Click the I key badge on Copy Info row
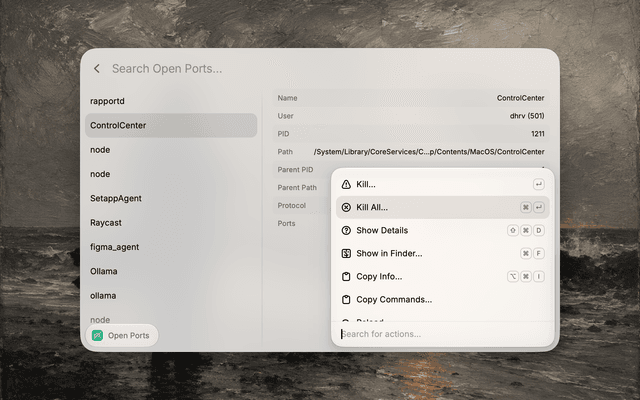Screen dimensions: 640x400 point(539,276)
